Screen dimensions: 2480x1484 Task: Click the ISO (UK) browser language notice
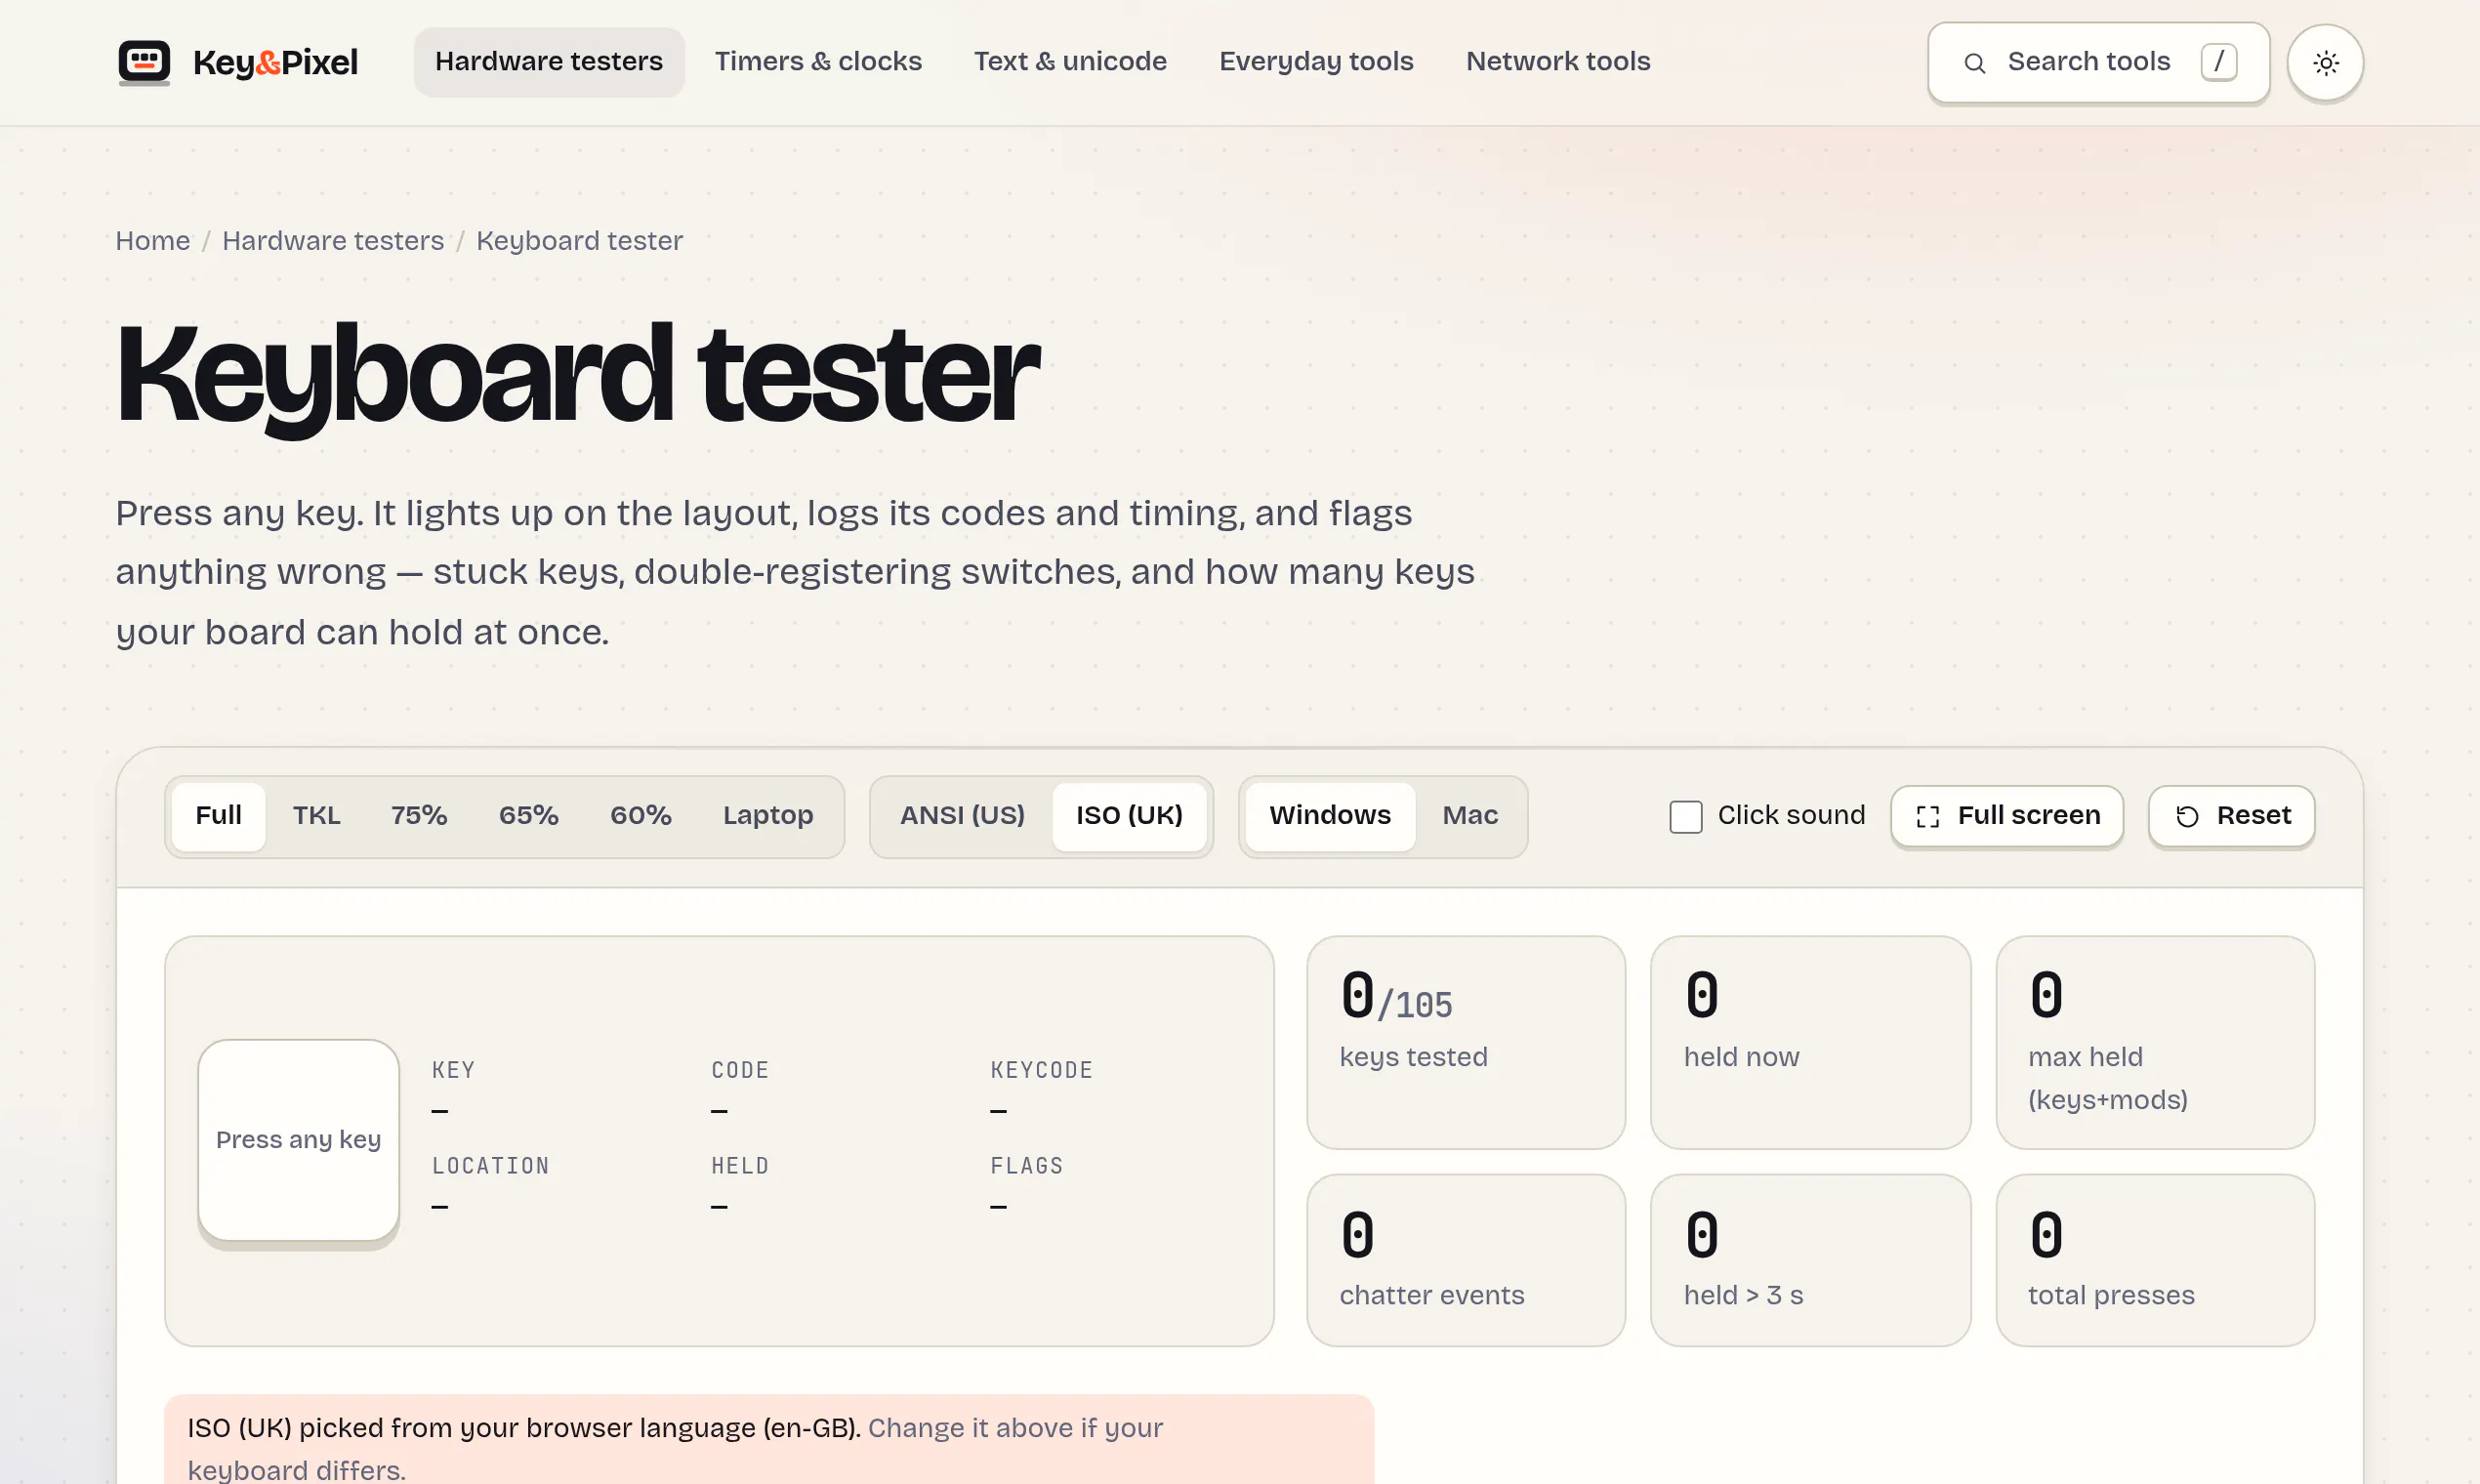point(768,1440)
